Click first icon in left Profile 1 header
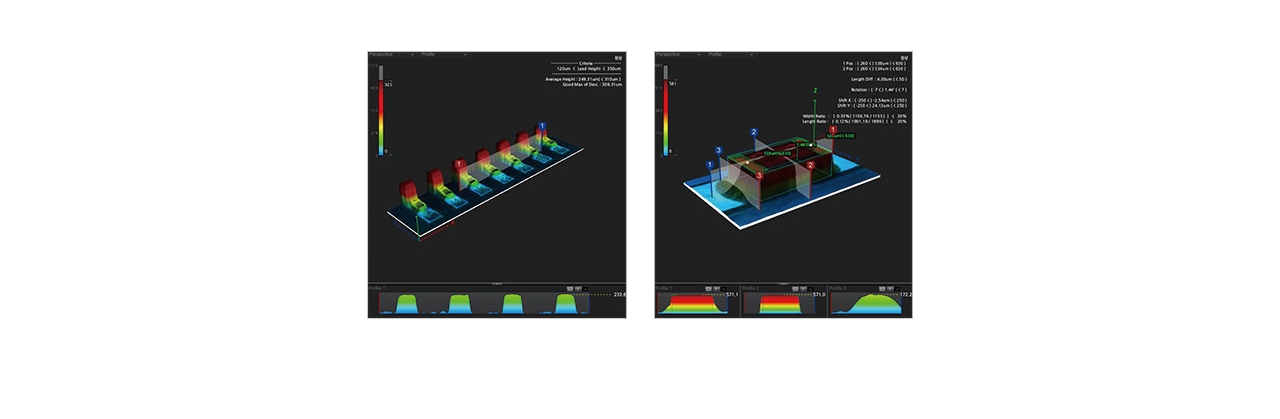This screenshot has width=1280, height=419. pyautogui.click(x=569, y=288)
